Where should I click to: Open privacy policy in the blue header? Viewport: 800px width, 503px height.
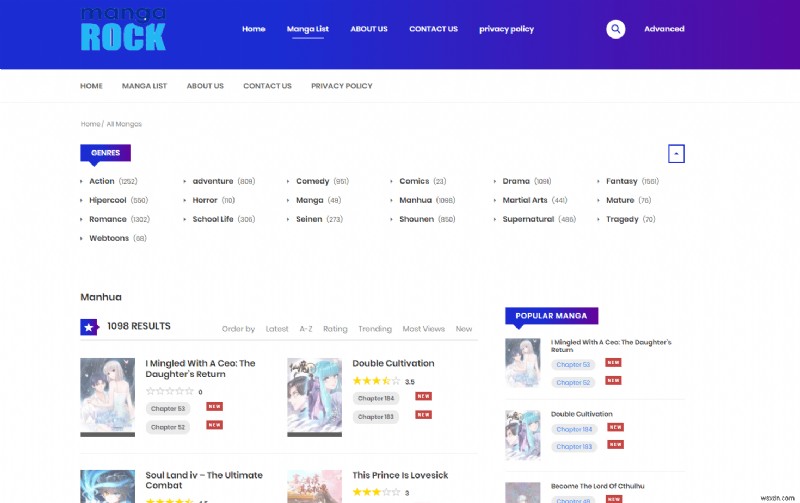tap(506, 29)
